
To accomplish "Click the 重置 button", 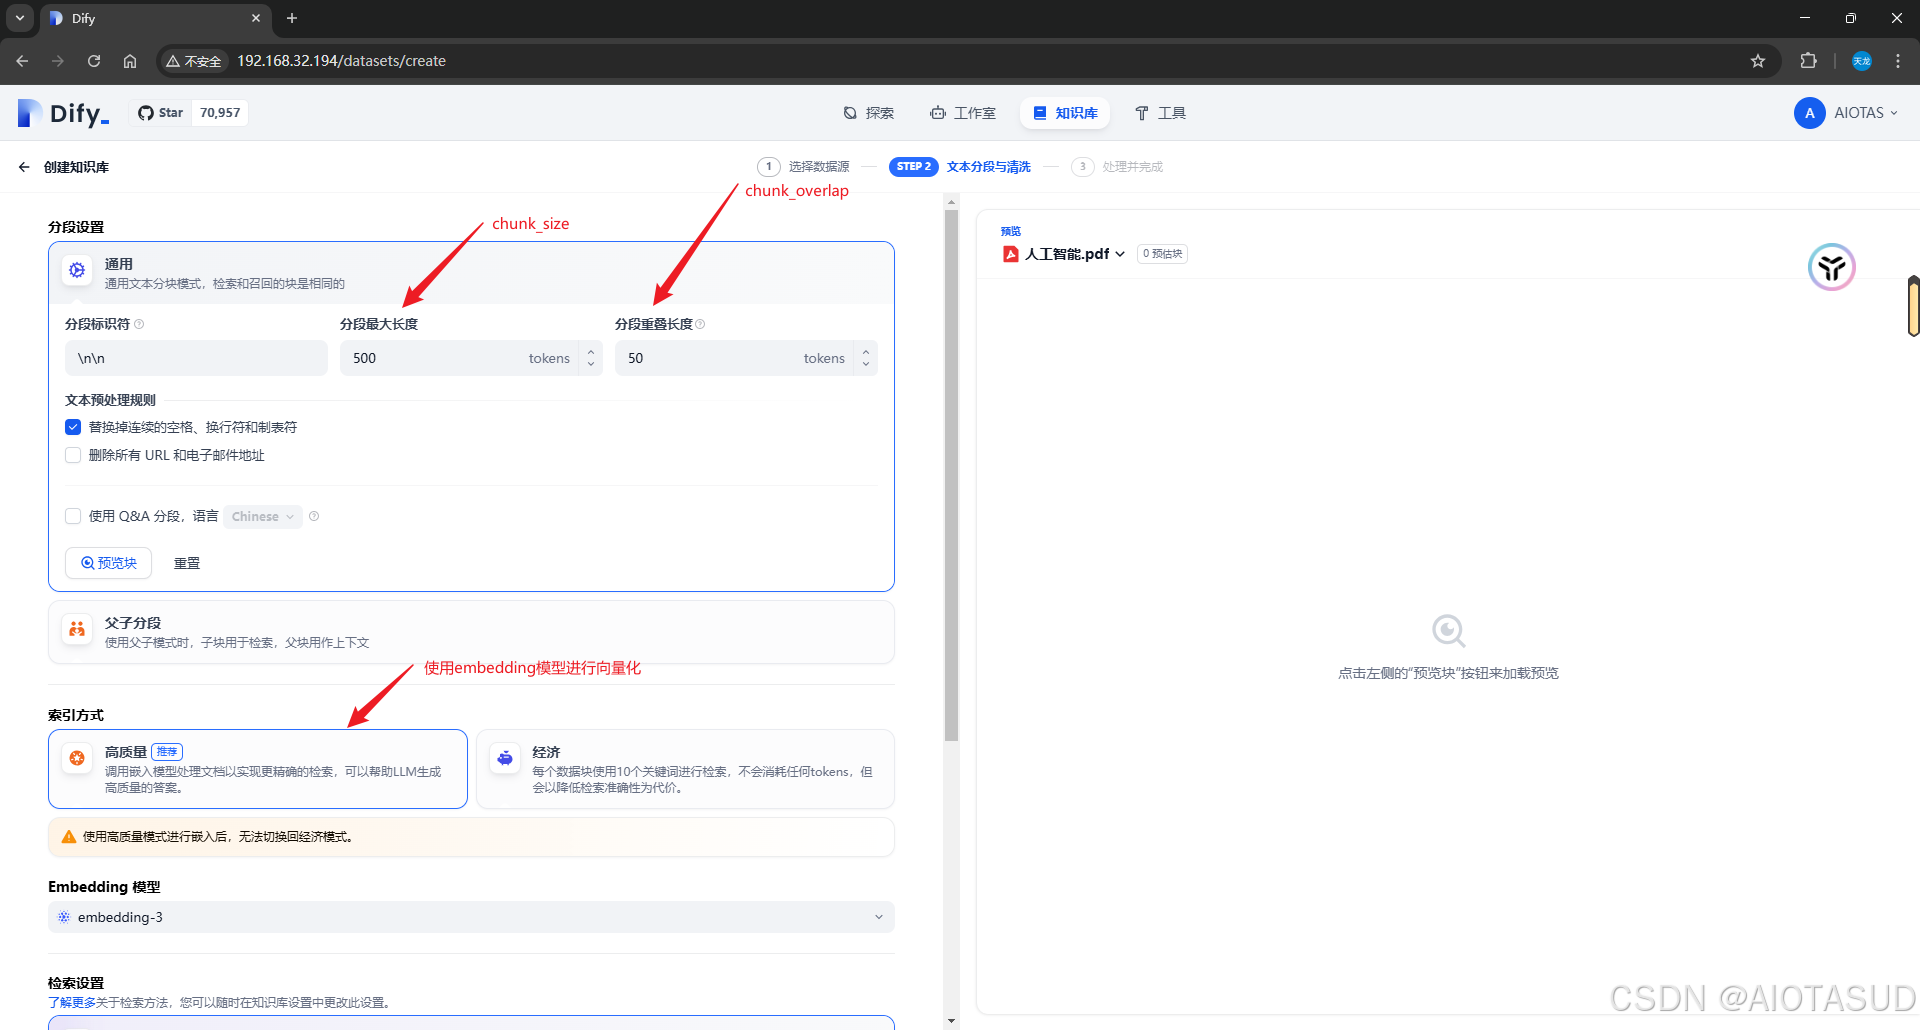I will (186, 562).
